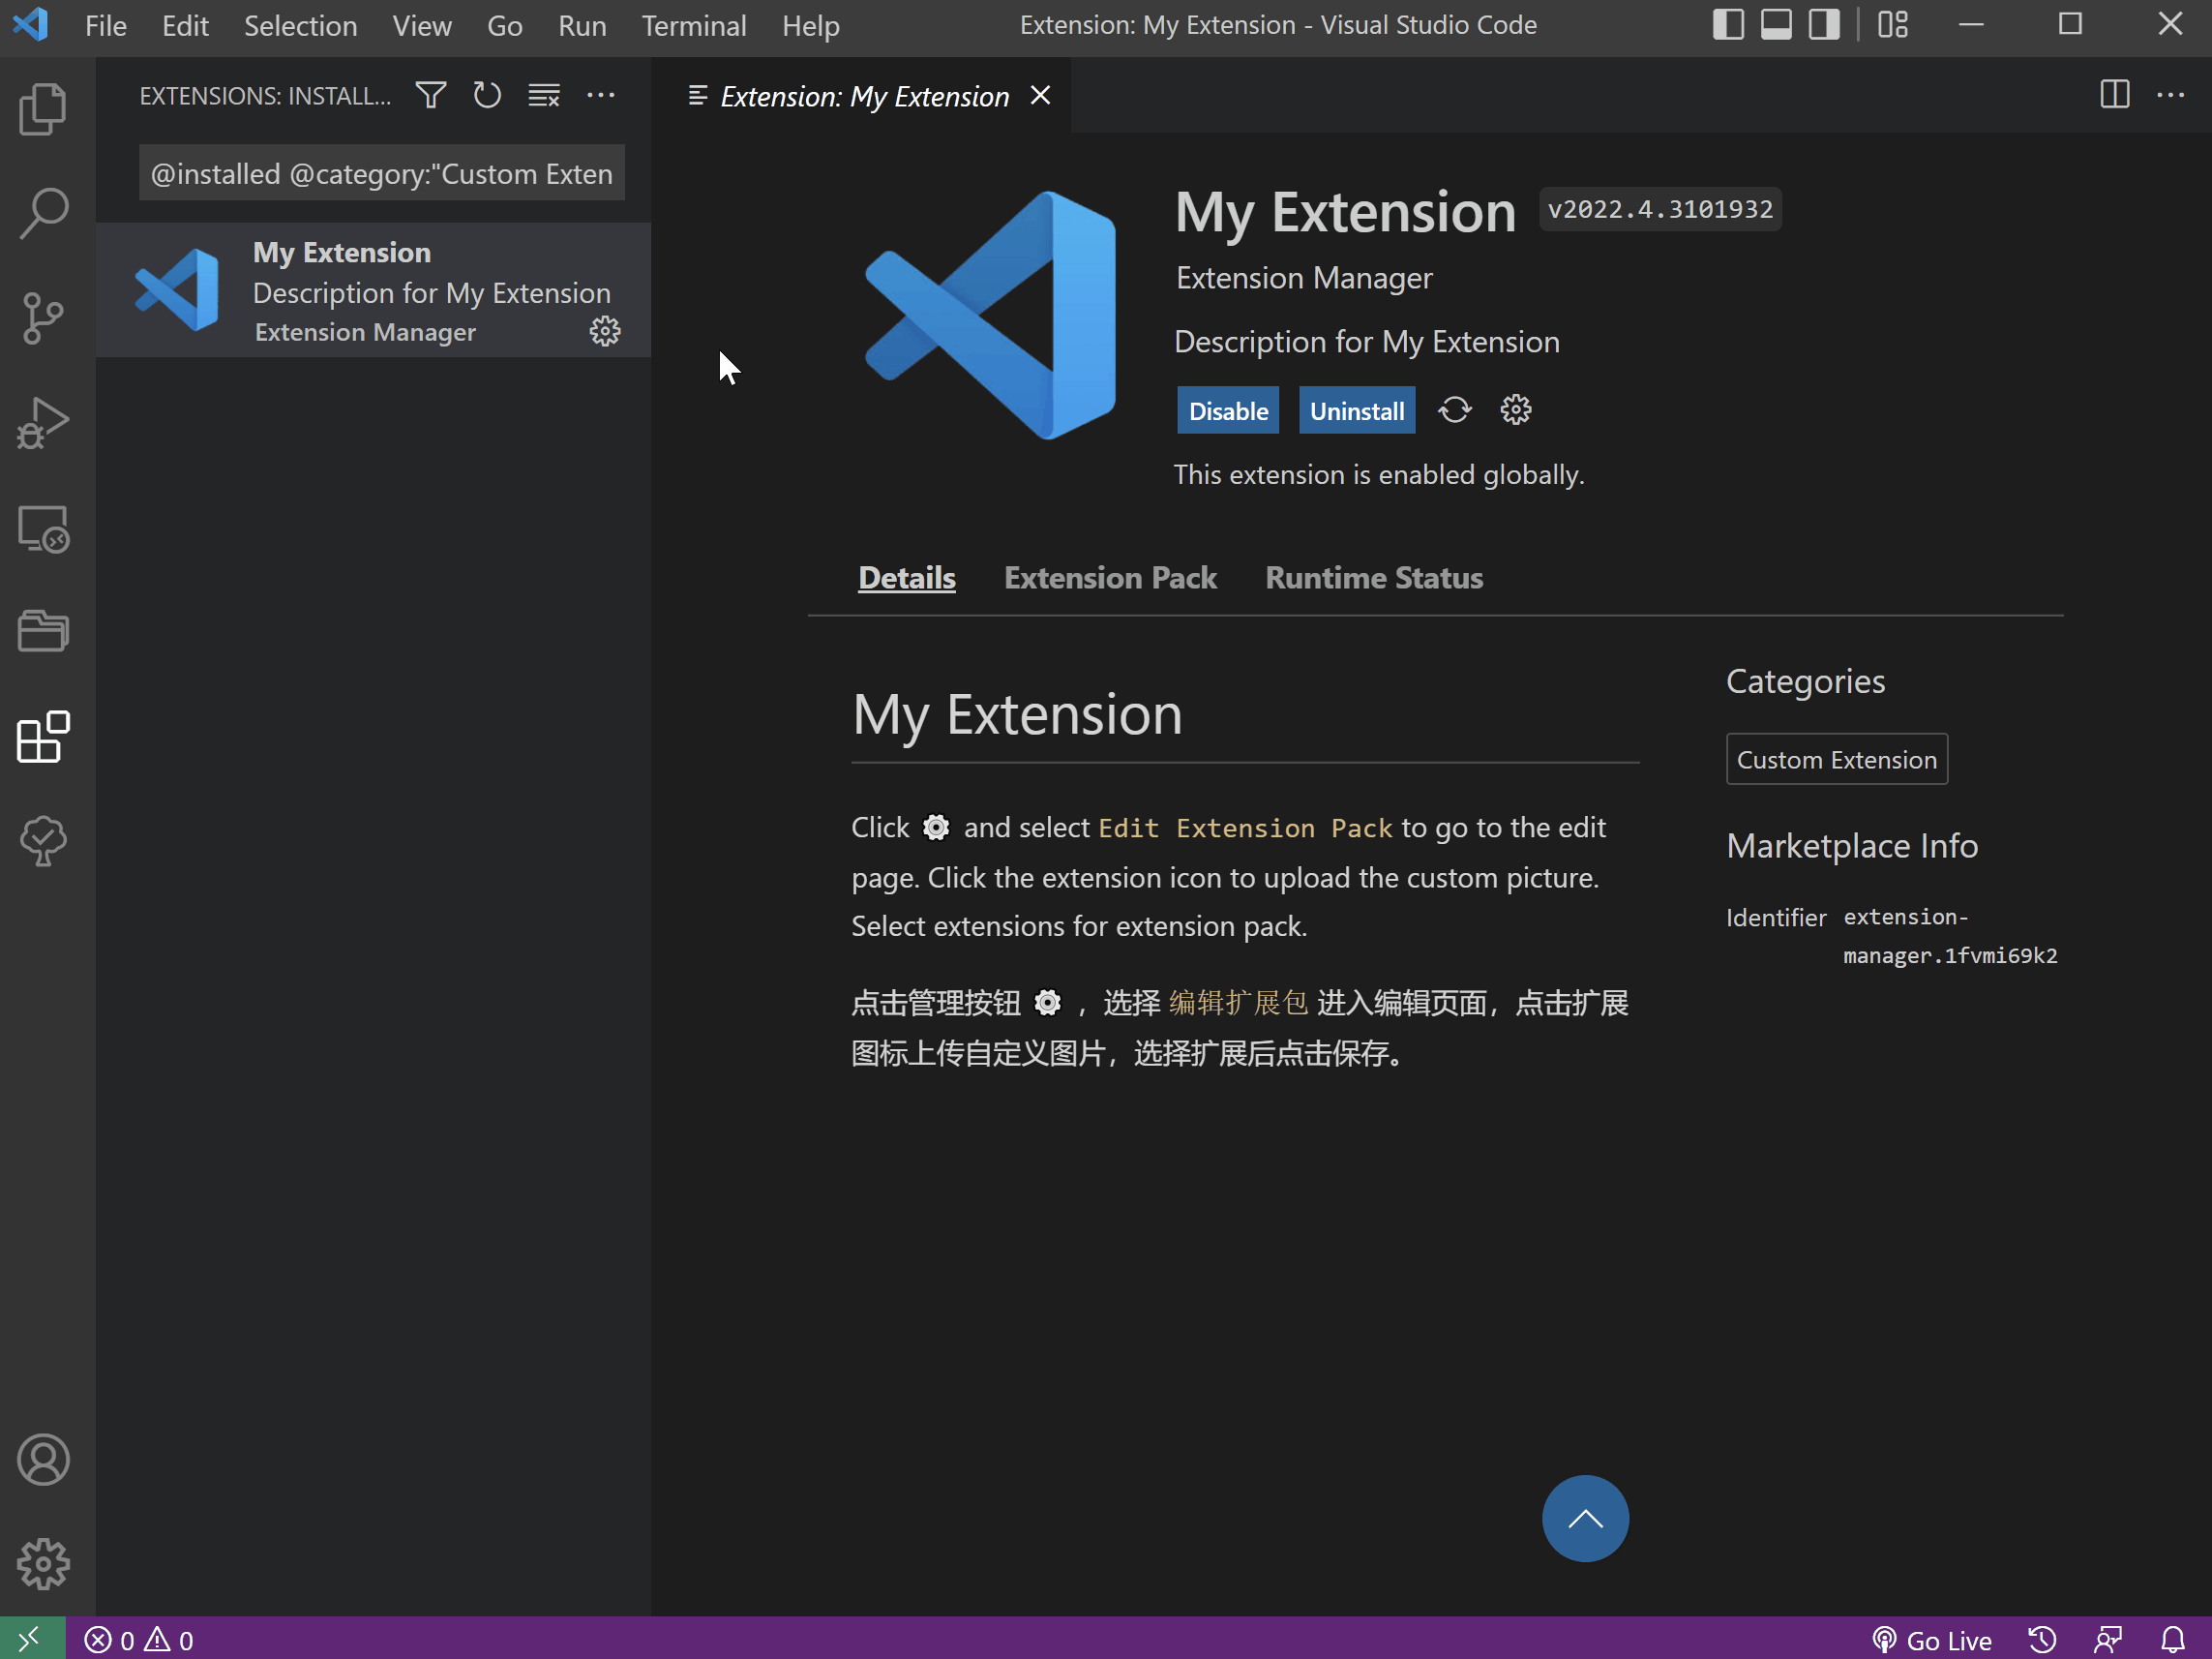Scroll up using the back-to-top button
This screenshot has height=1659, width=2212.
point(1583,1520)
